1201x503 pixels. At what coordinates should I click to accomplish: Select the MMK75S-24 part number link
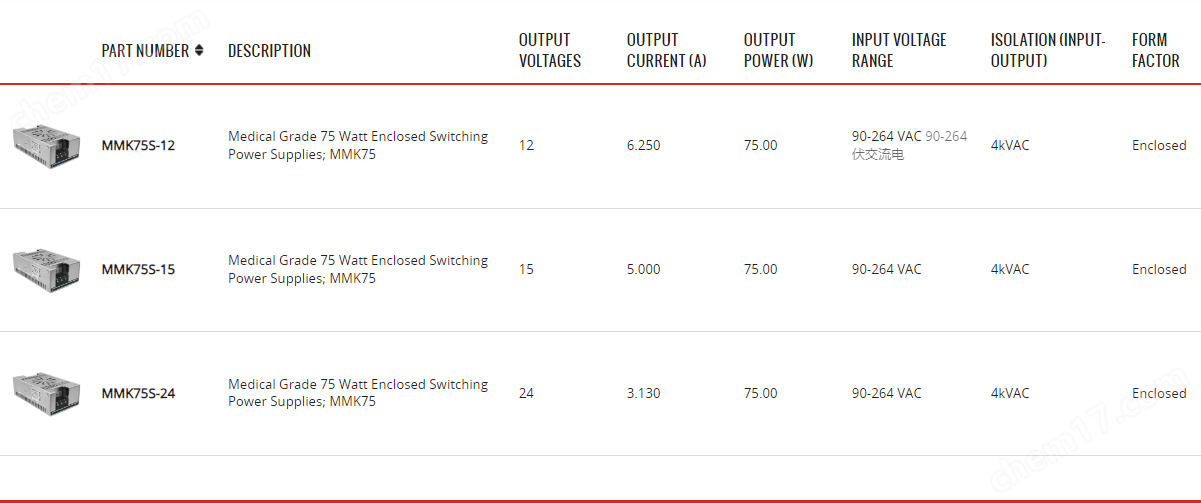[x=138, y=393]
